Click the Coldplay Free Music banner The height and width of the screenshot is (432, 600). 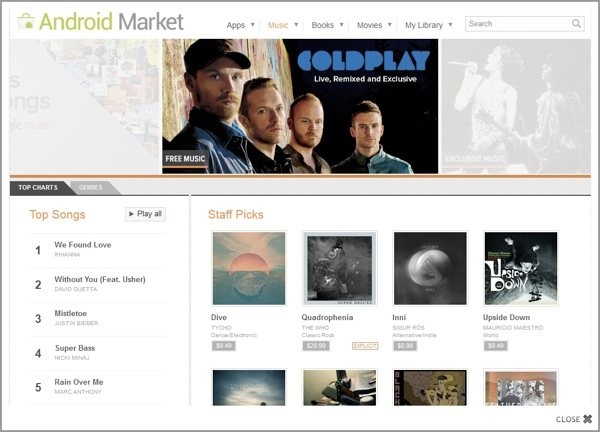(300, 106)
